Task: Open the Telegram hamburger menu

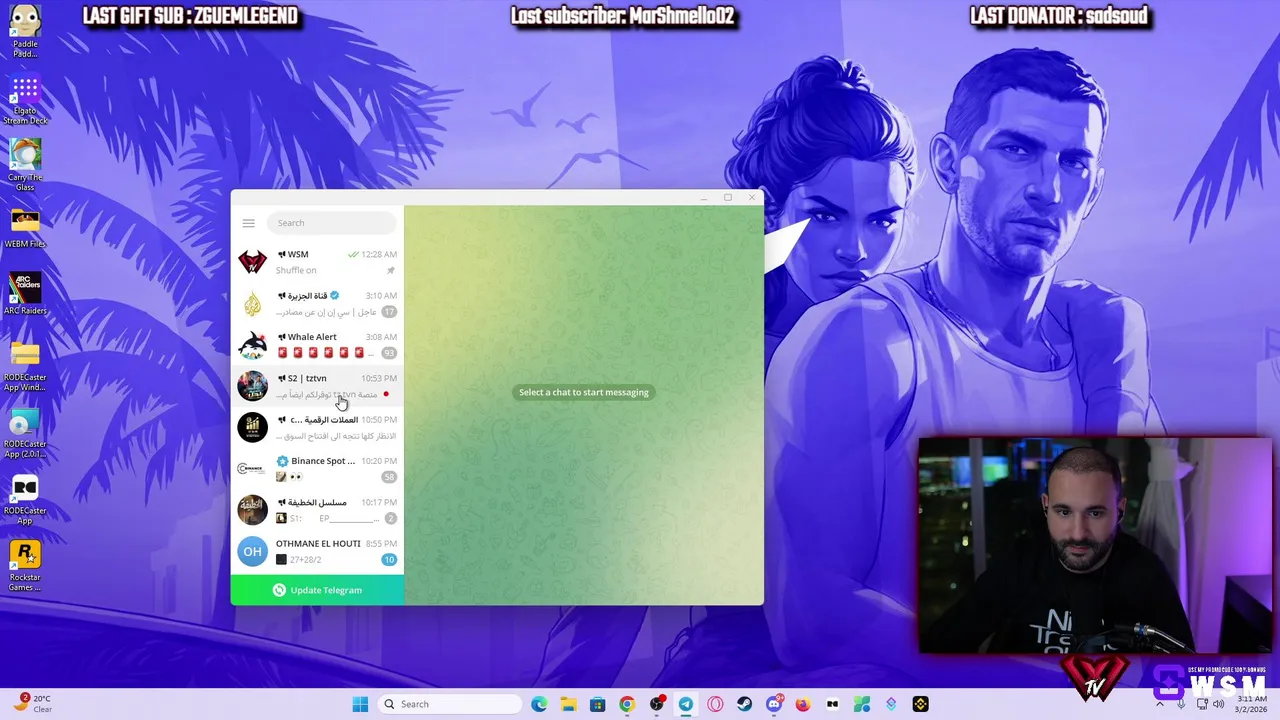Action: pos(249,223)
